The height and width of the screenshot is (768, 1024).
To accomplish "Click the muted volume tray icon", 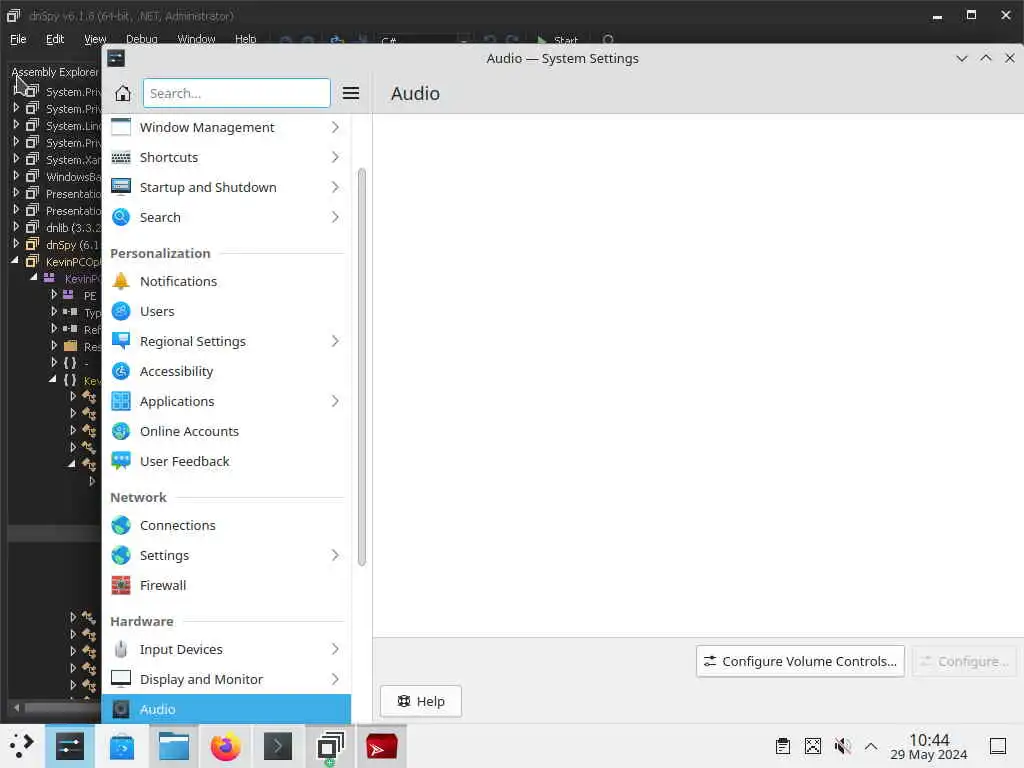I will [842, 746].
